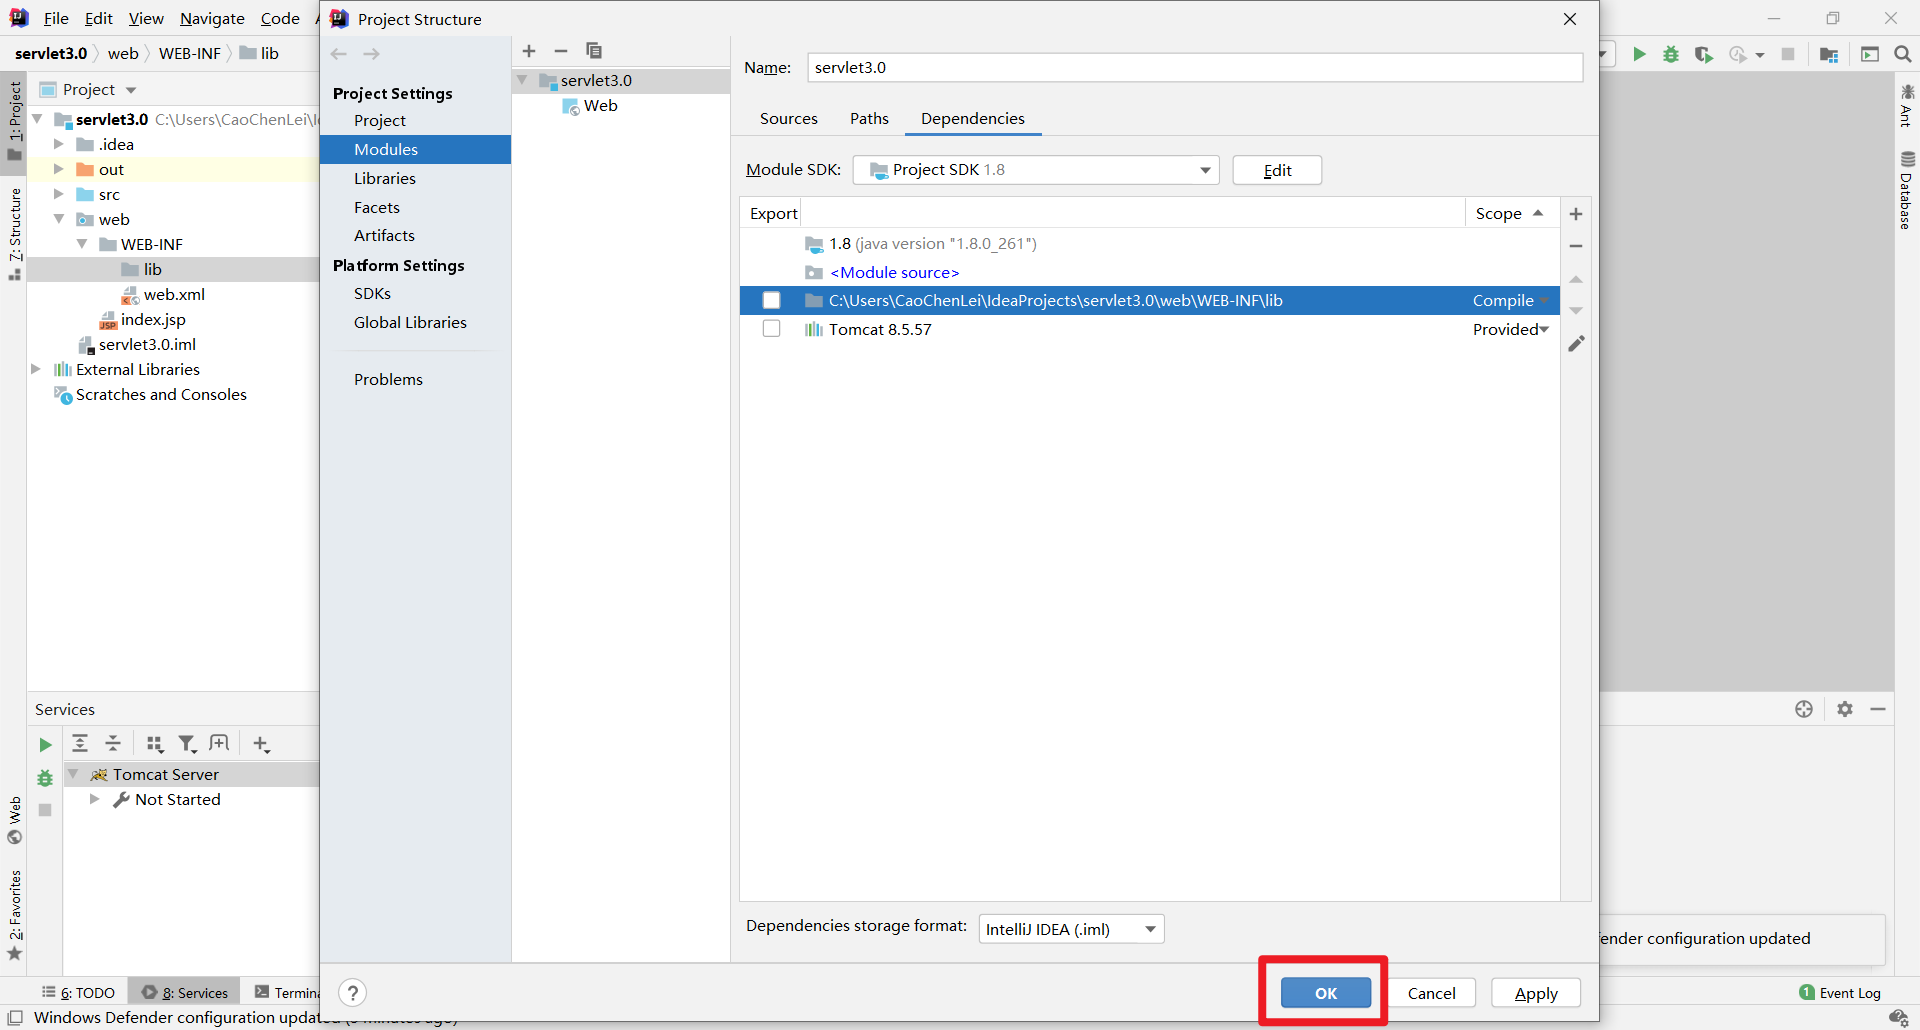Click the remove module minus icon
The image size is (1920, 1030).
(561, 51)
